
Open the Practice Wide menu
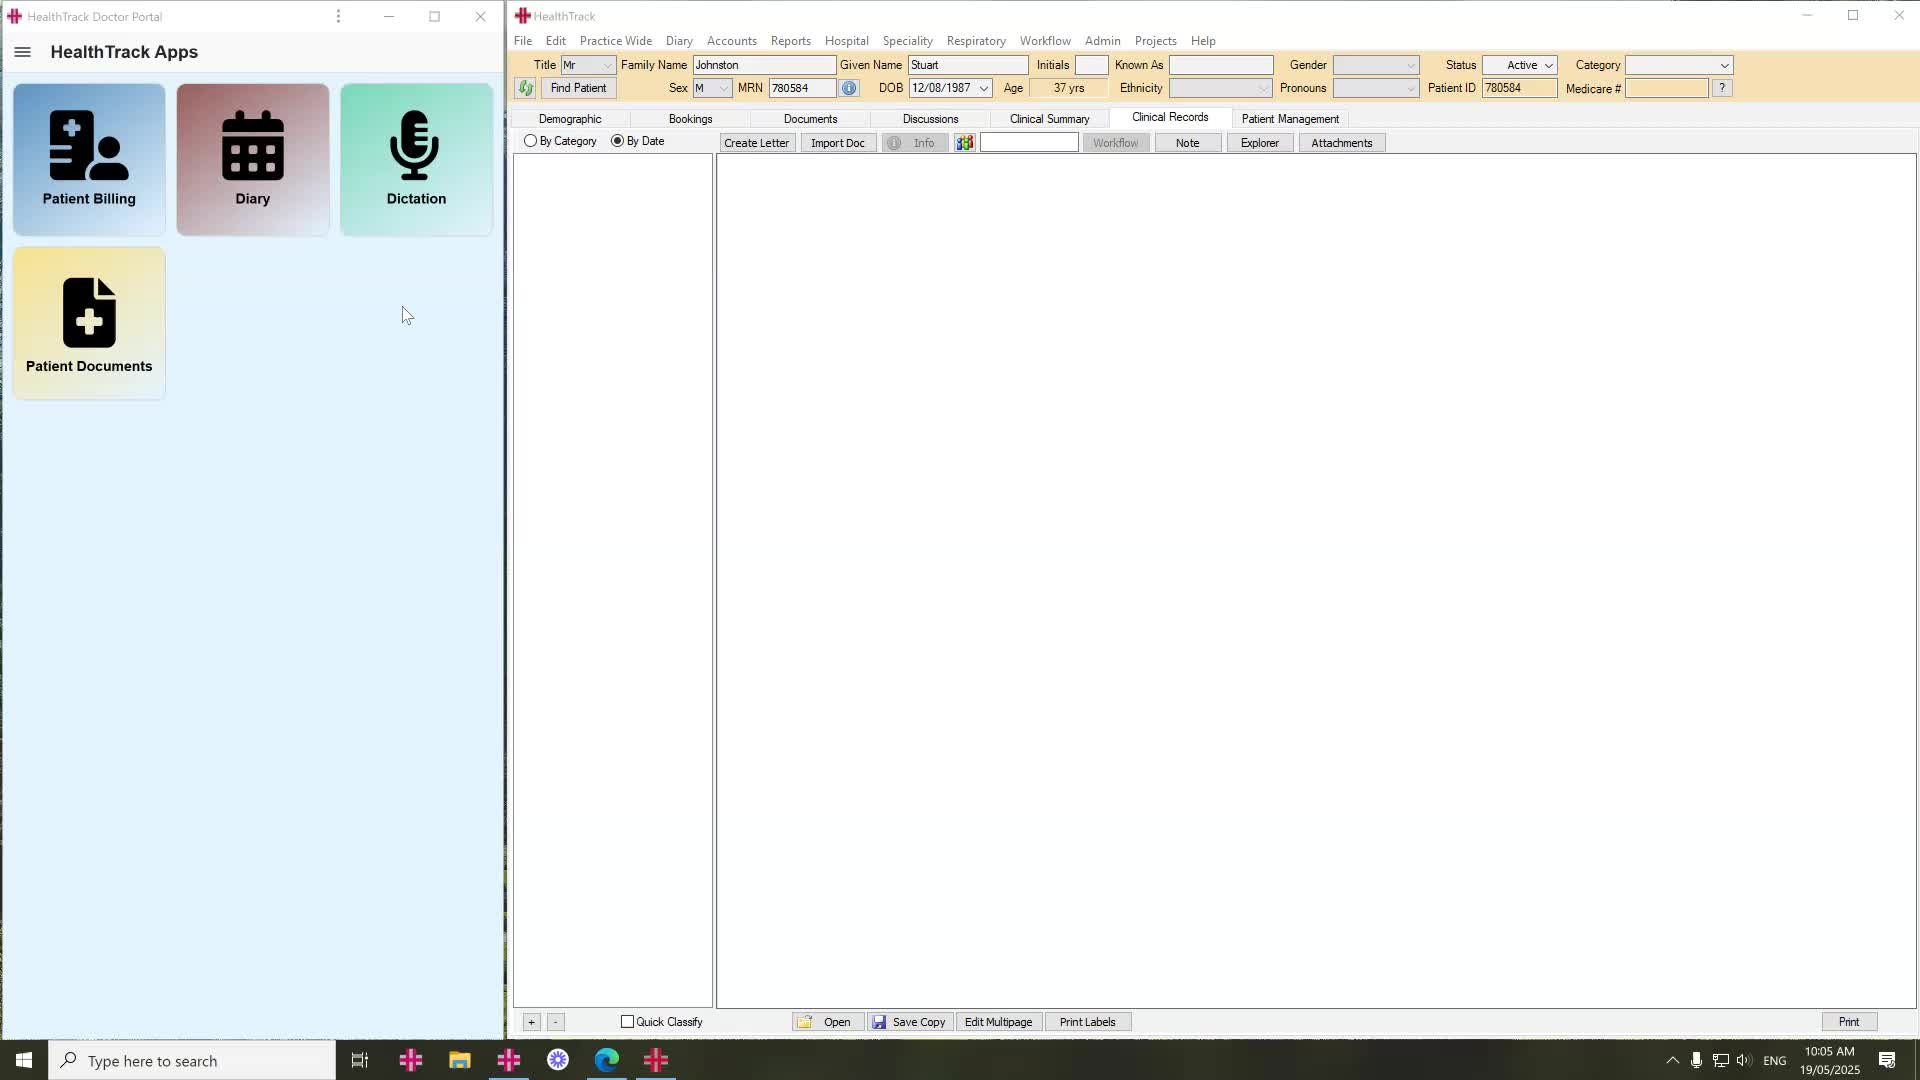tap(616, 41)
